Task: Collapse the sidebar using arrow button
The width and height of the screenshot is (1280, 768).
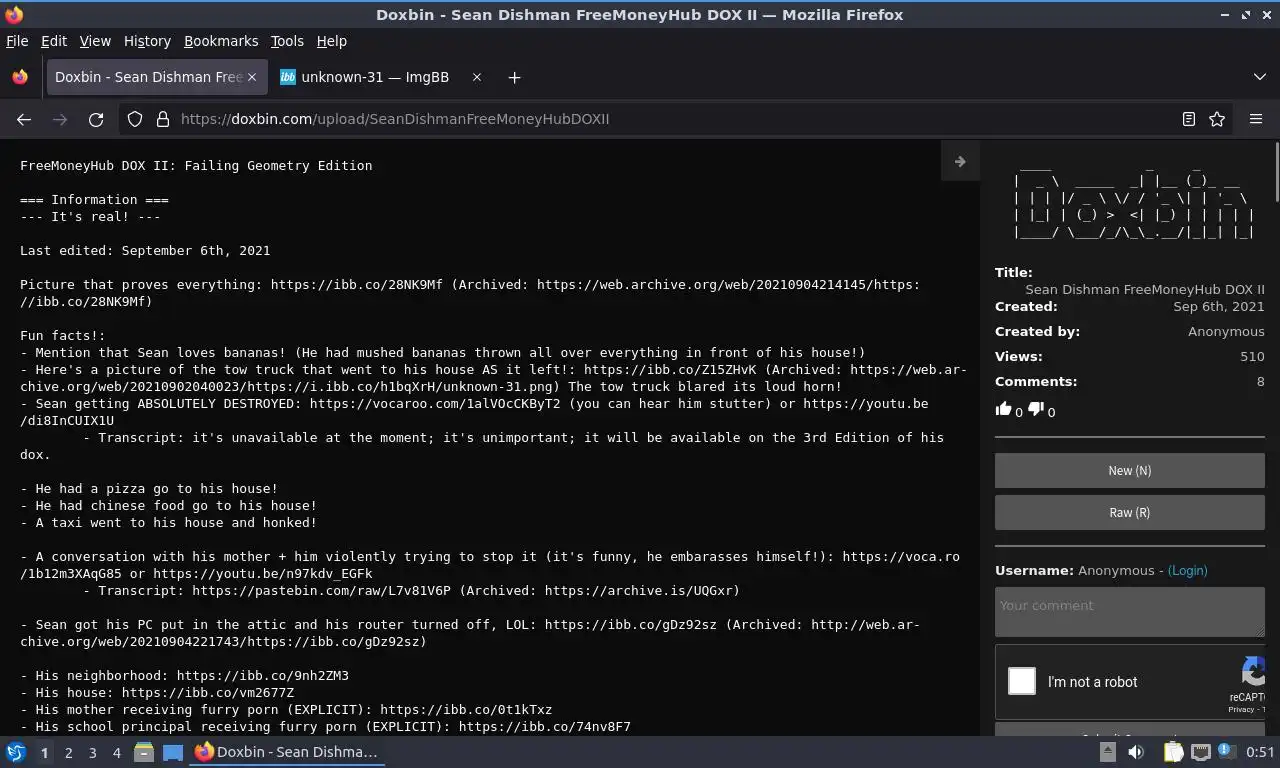Action: pos(960,161)
